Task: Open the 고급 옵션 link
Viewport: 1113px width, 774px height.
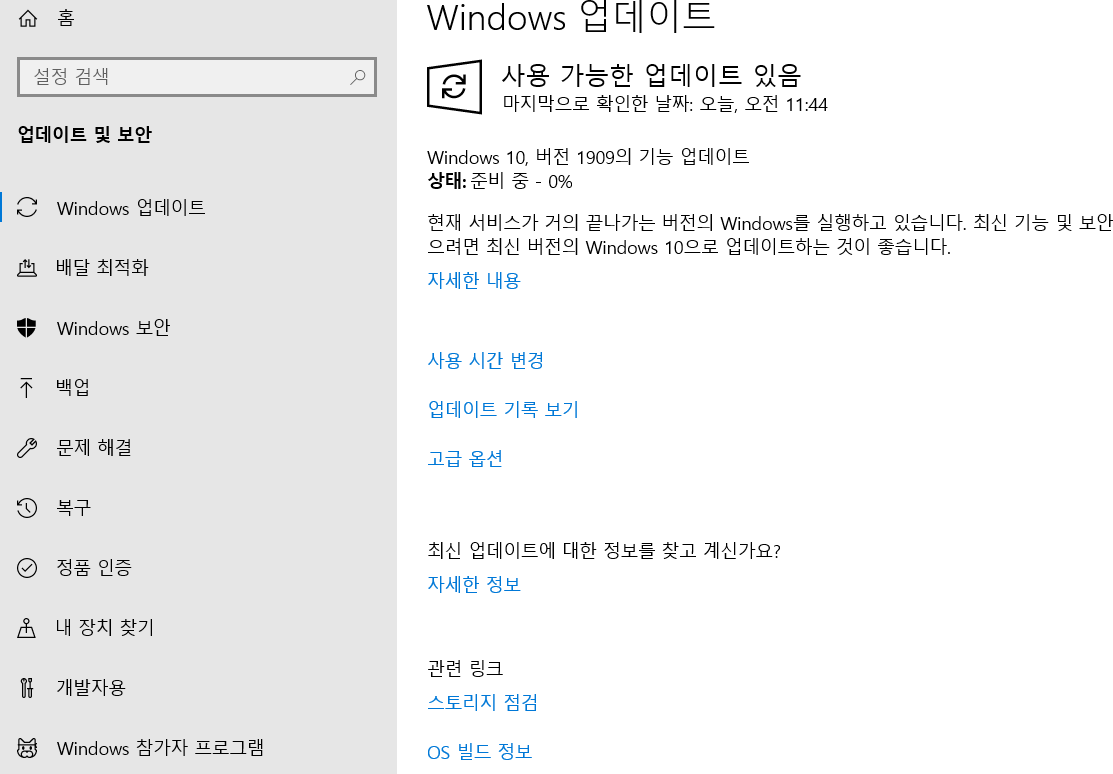Action: [465, 459]
